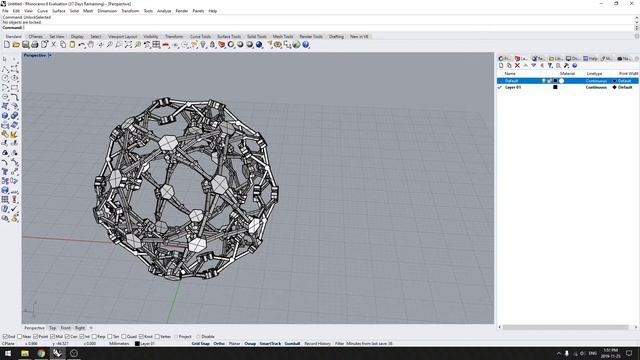Click the red car Render icon
This screenshot has height=360, width=640.
click(x=166, y=45)
